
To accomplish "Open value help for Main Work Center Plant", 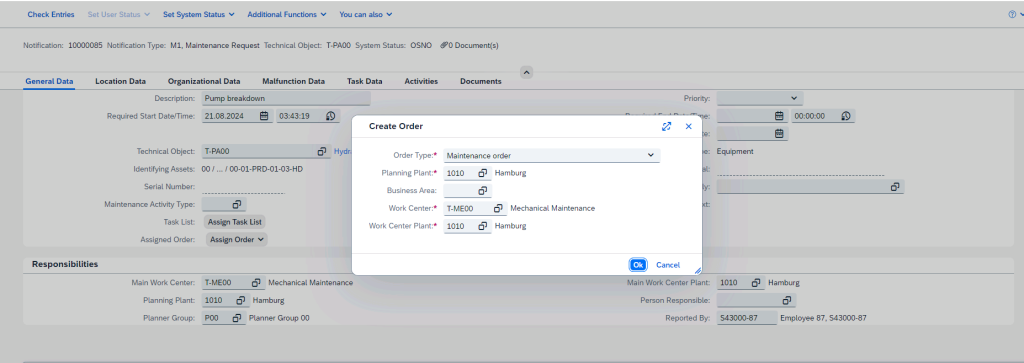I will click(756, 283).
